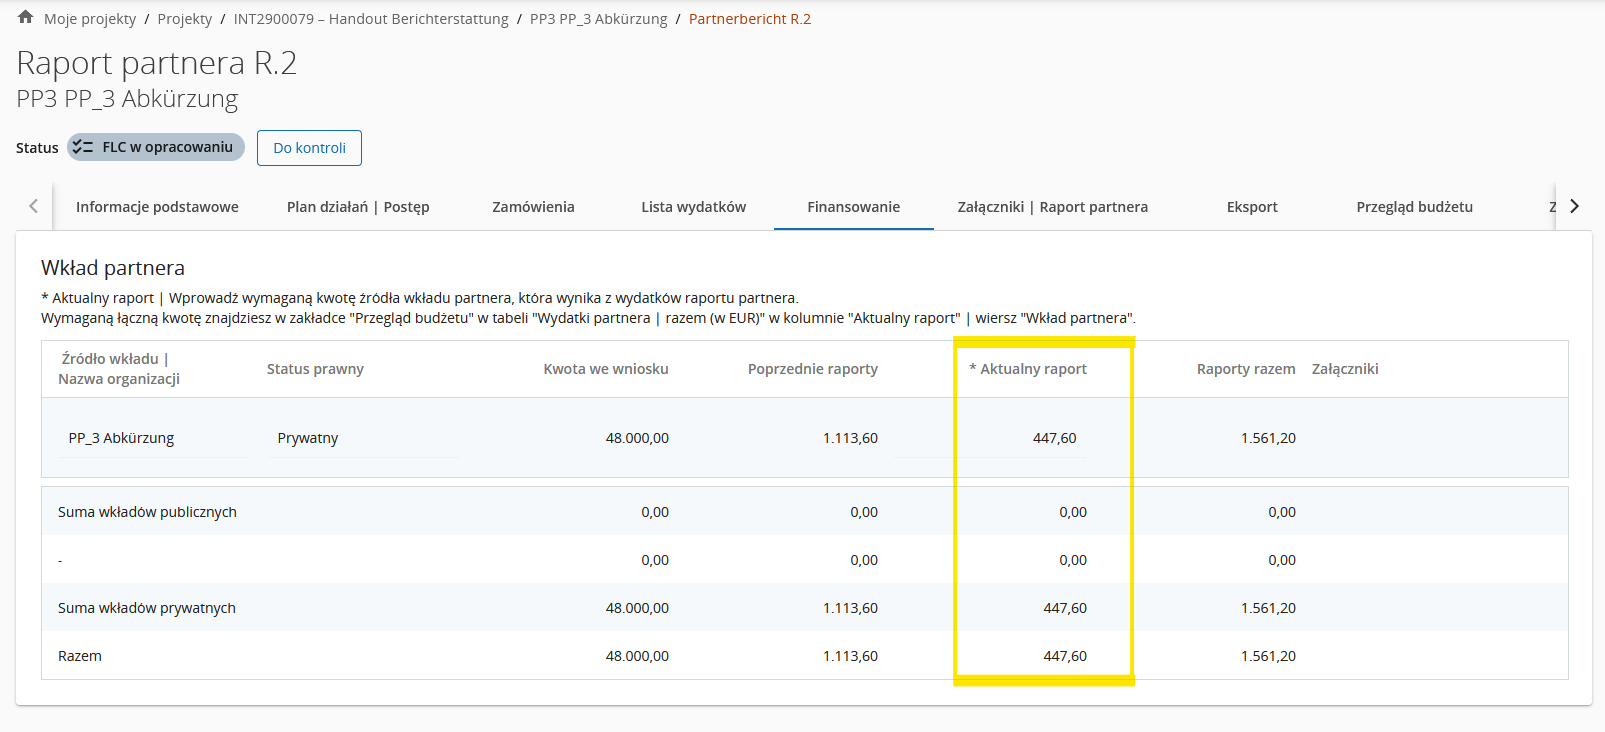Screen dimensions: 1605x732
Task: Open INT2900079 Handout Berichterstattung breadcrumb
Action: click(371, 19)
